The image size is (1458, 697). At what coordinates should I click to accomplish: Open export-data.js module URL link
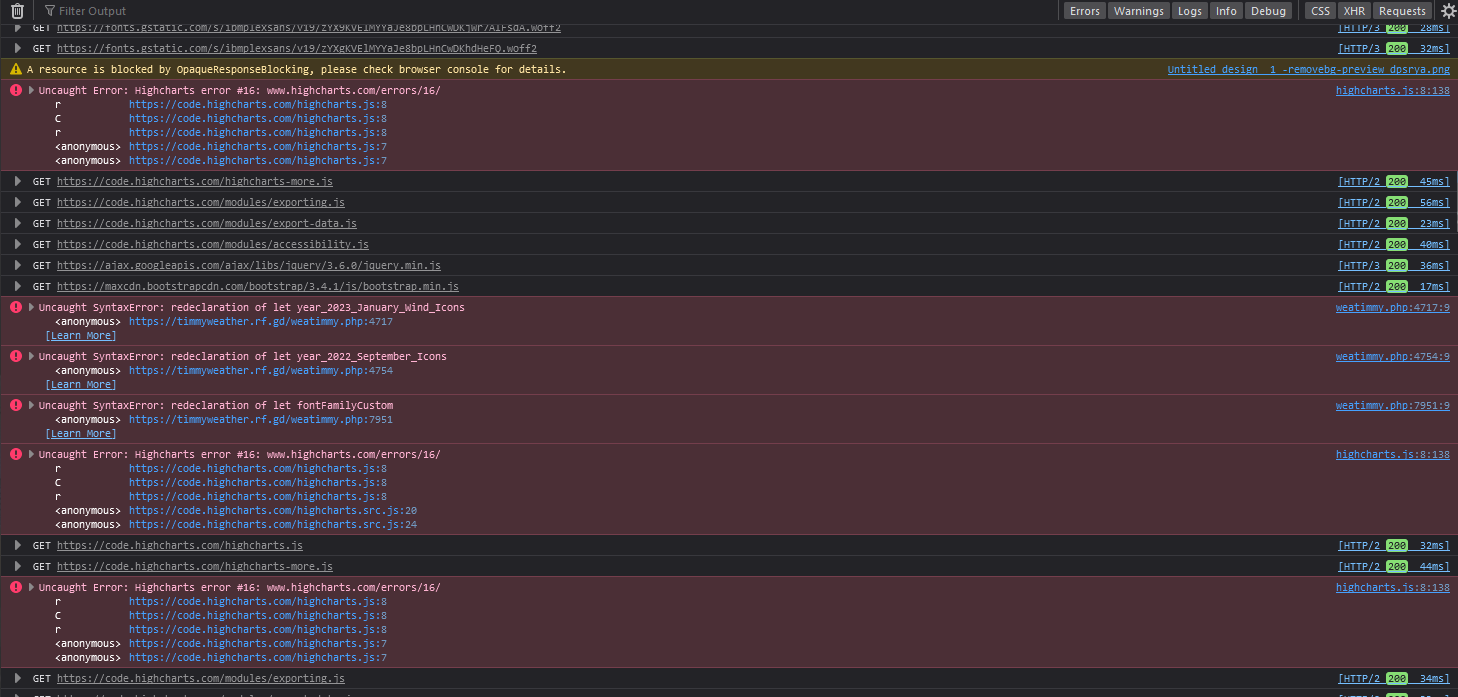tap(206, 224)
